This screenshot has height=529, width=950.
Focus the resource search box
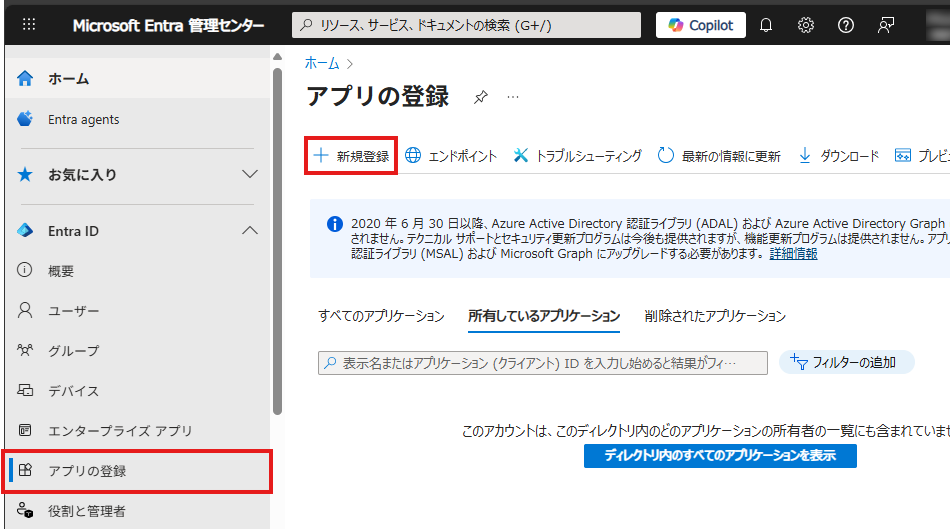(x=466, y=25)
